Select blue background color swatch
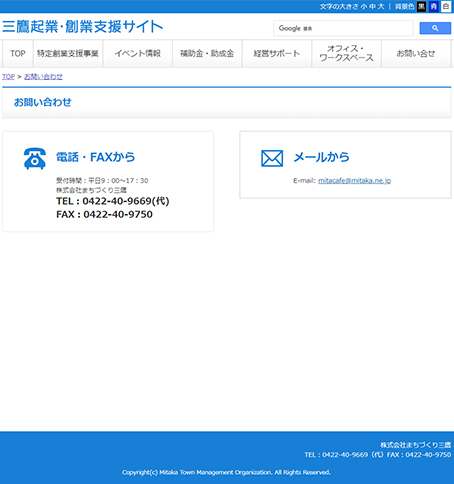 click(434, 6)
